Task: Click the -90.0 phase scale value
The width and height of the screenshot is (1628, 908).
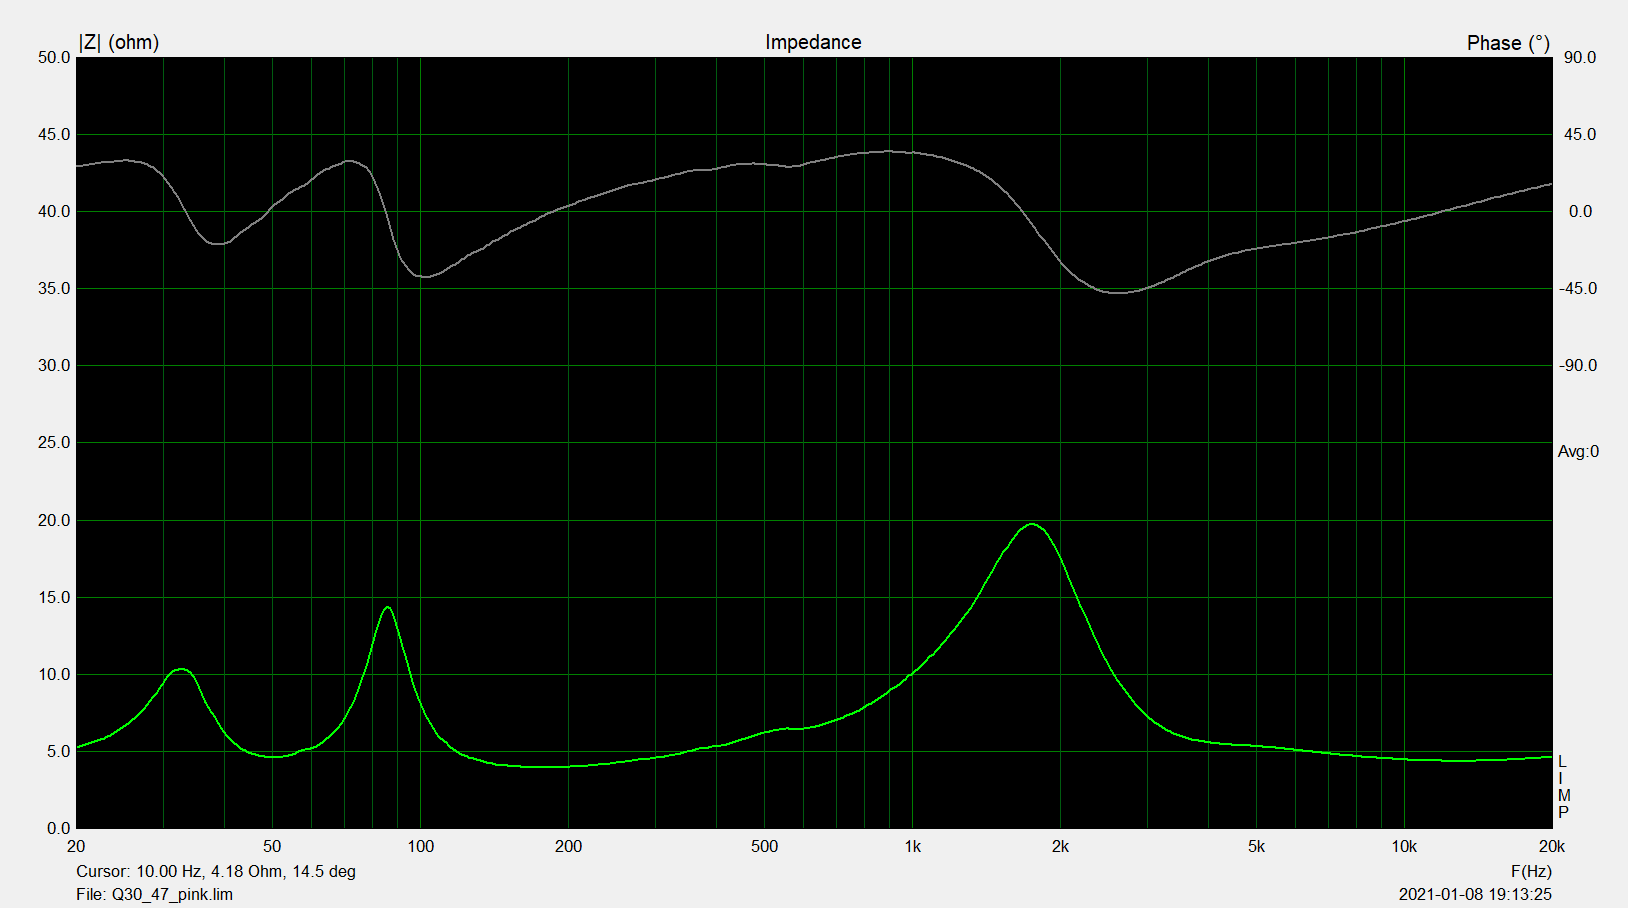Action: pyautogui.click(x=1578, y=365)
